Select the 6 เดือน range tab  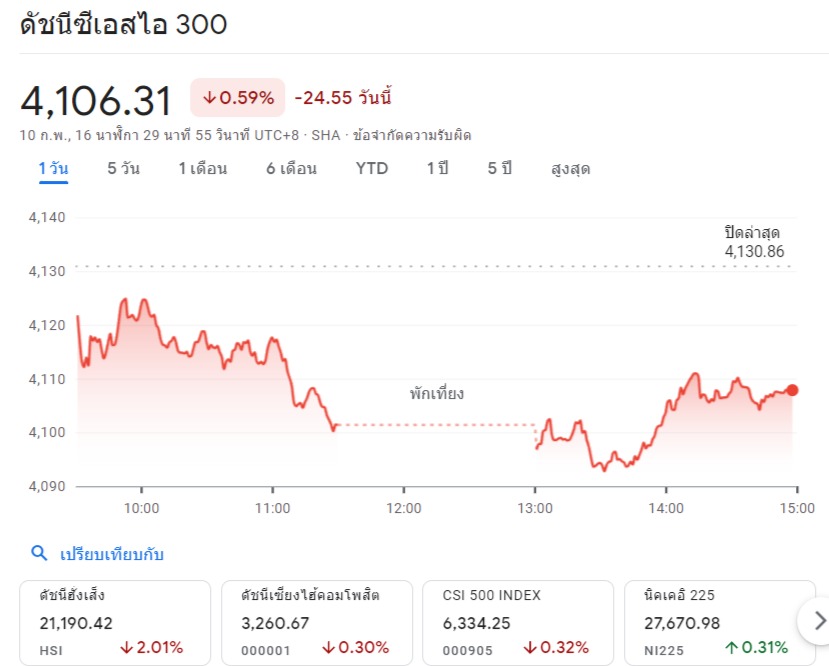pyautogui.click(x=291, y=168)
